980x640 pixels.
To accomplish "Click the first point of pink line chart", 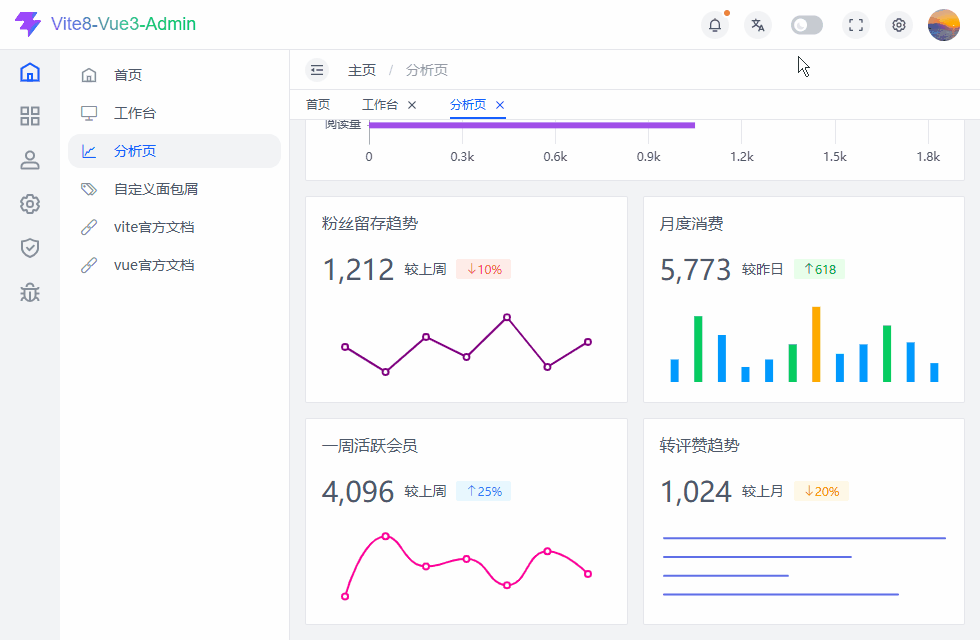I will point(345,596).
